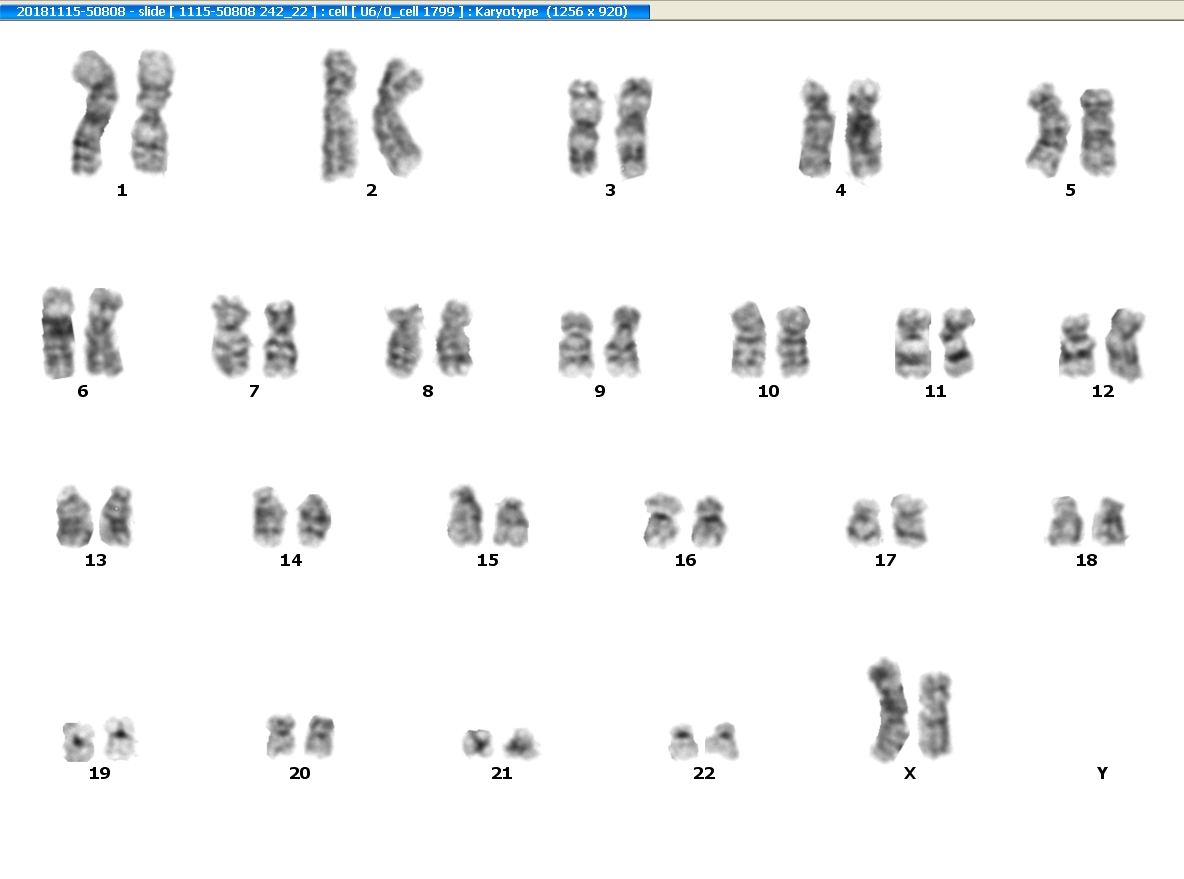Click the label number 11

coord(935,391)
